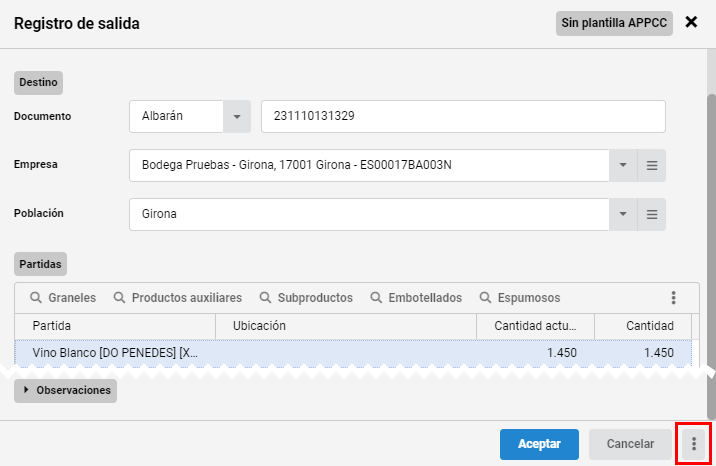Expand the Población dropdown arrow
The width and height of the screenshot is (716, 466).
click(623, 214)
